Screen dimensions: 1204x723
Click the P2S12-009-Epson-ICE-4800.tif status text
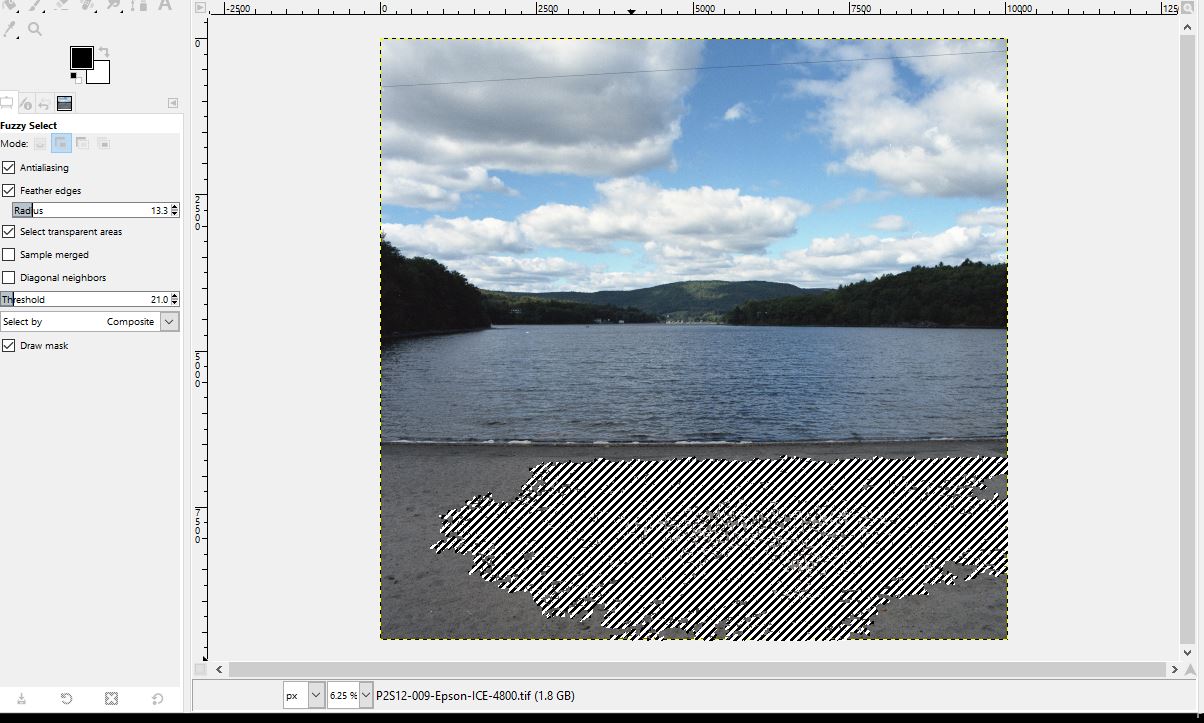click(x=476, y=695)
